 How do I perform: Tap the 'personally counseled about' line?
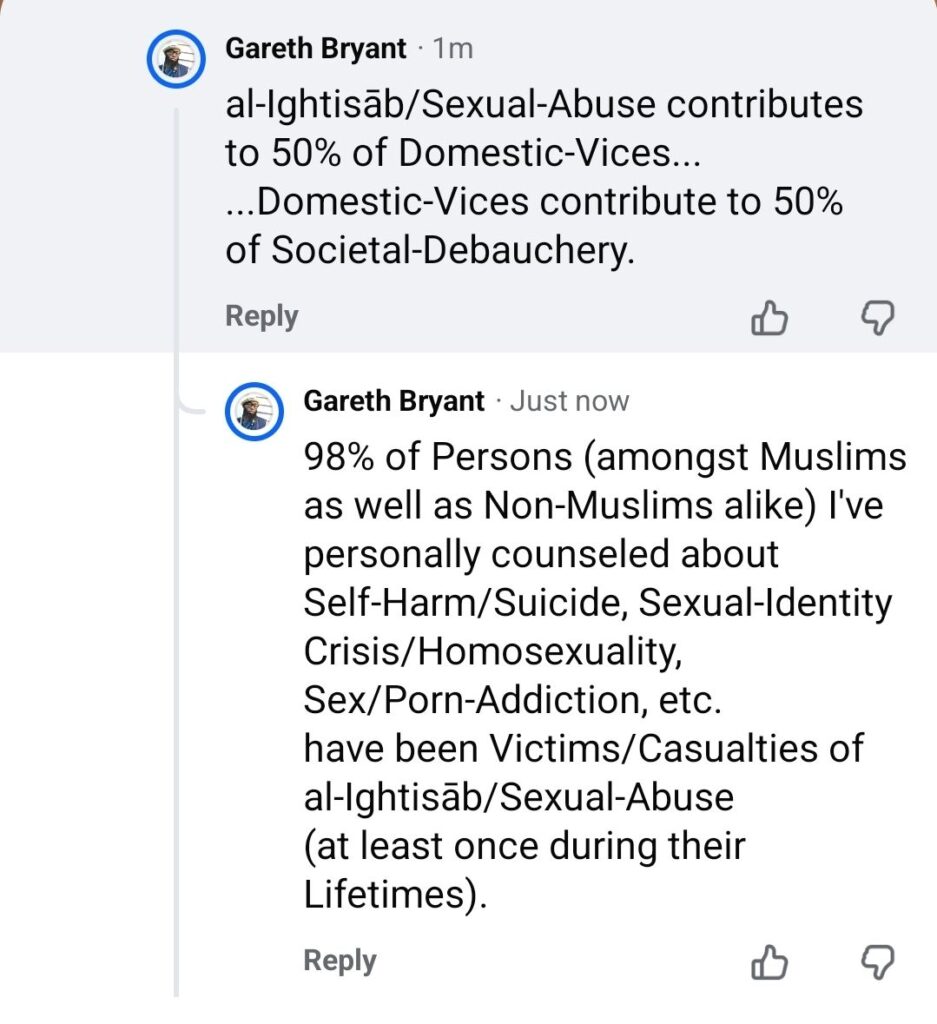pos(541,554)
